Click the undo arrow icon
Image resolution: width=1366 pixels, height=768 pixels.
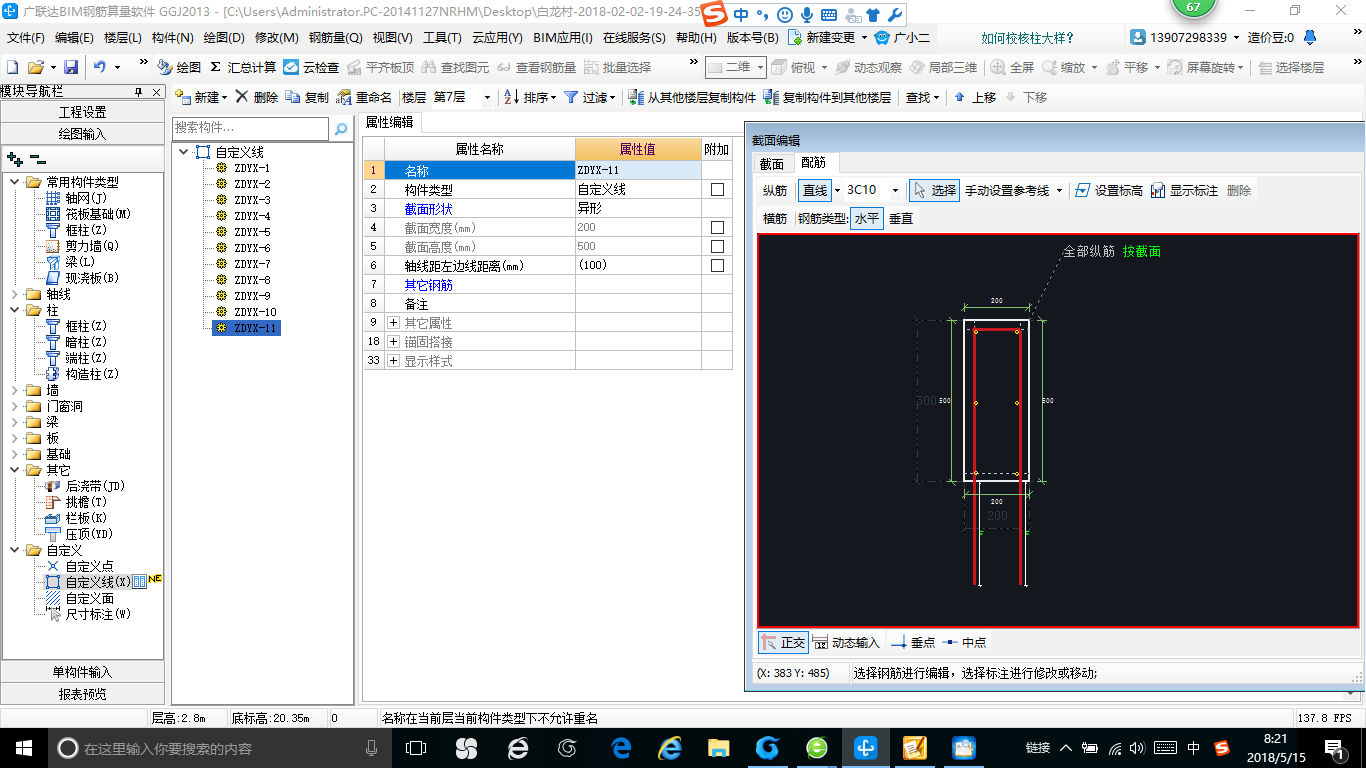pyautogui.click(x=100, y=67)
